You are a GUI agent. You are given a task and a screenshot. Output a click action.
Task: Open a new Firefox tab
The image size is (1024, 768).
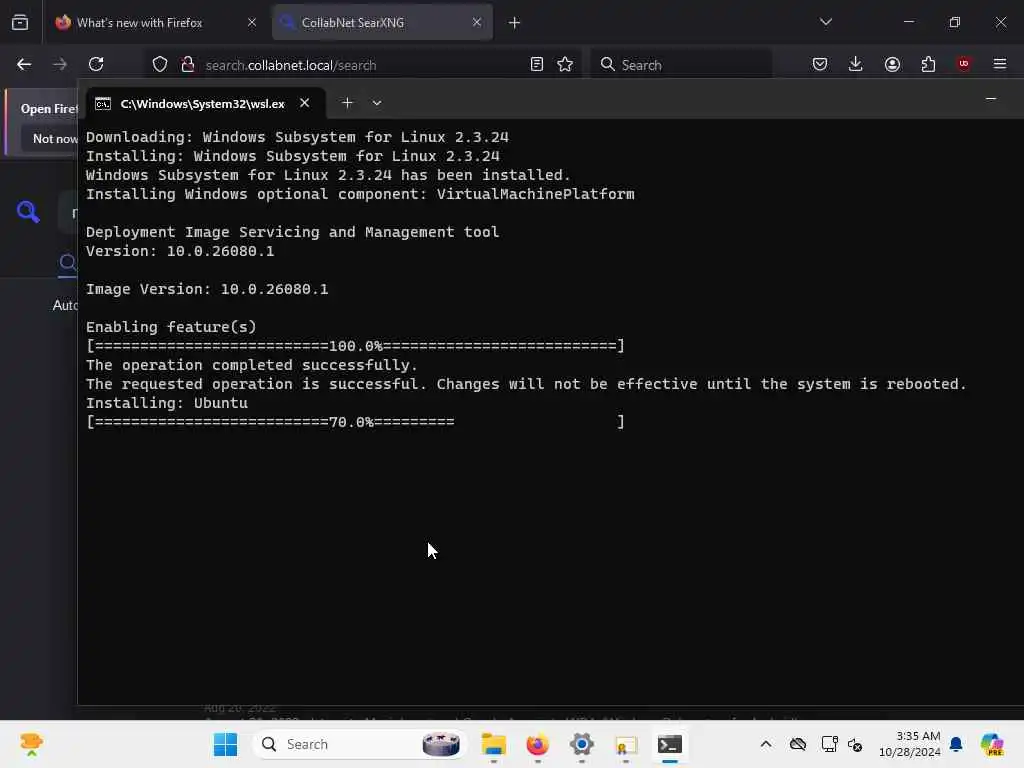(514, 22)
